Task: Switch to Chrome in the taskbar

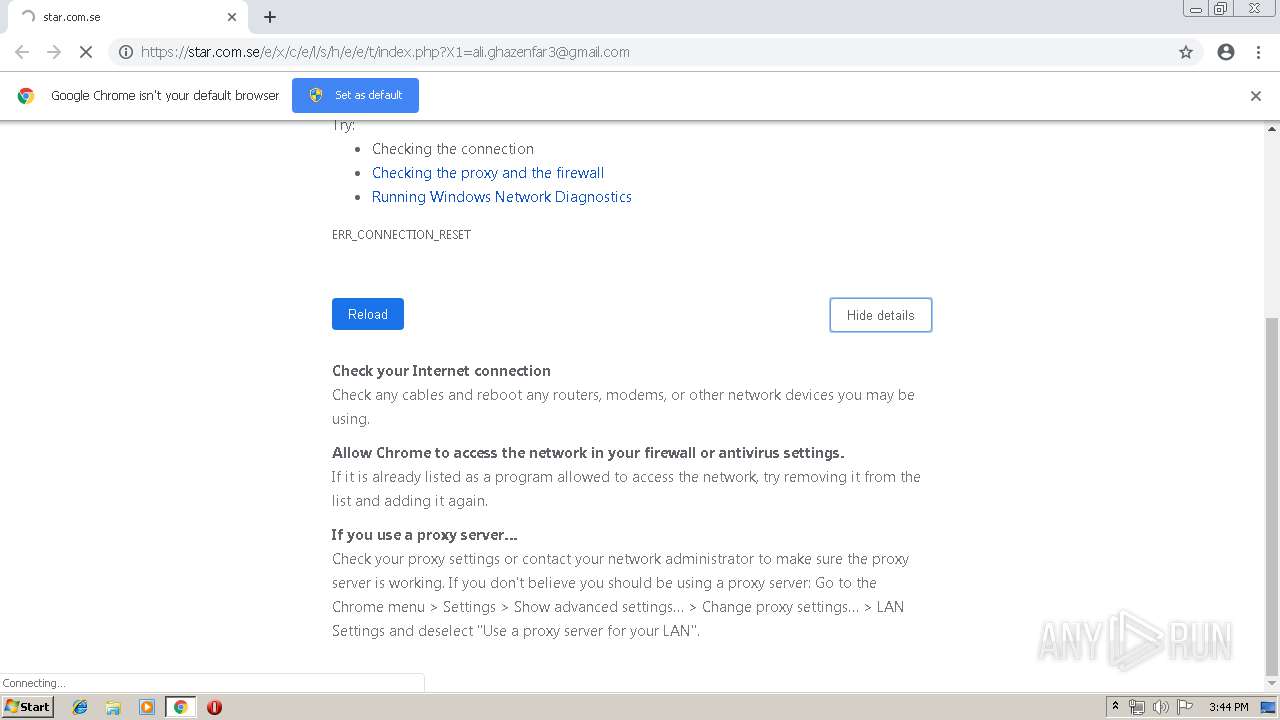Action: pos(180,707)
